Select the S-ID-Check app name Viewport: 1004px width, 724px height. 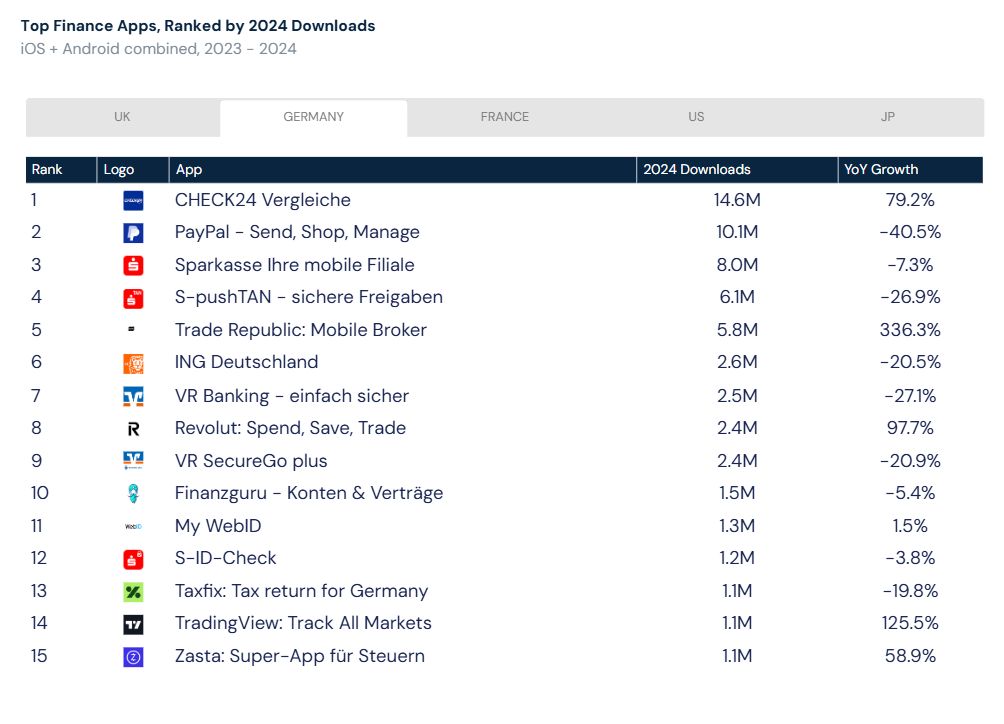(225, 558)
